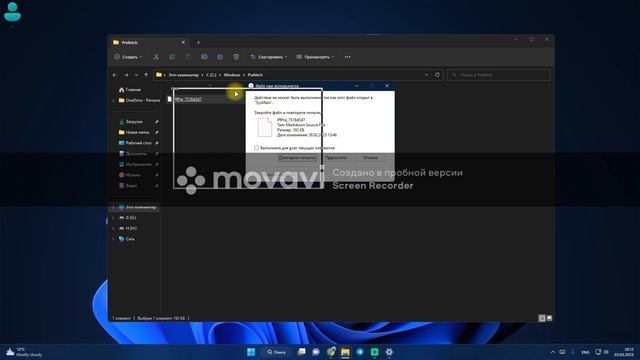Viewport: 640px width, 360px height.
Task: Open the Chat taskbar icon
Action: [316, 352]
